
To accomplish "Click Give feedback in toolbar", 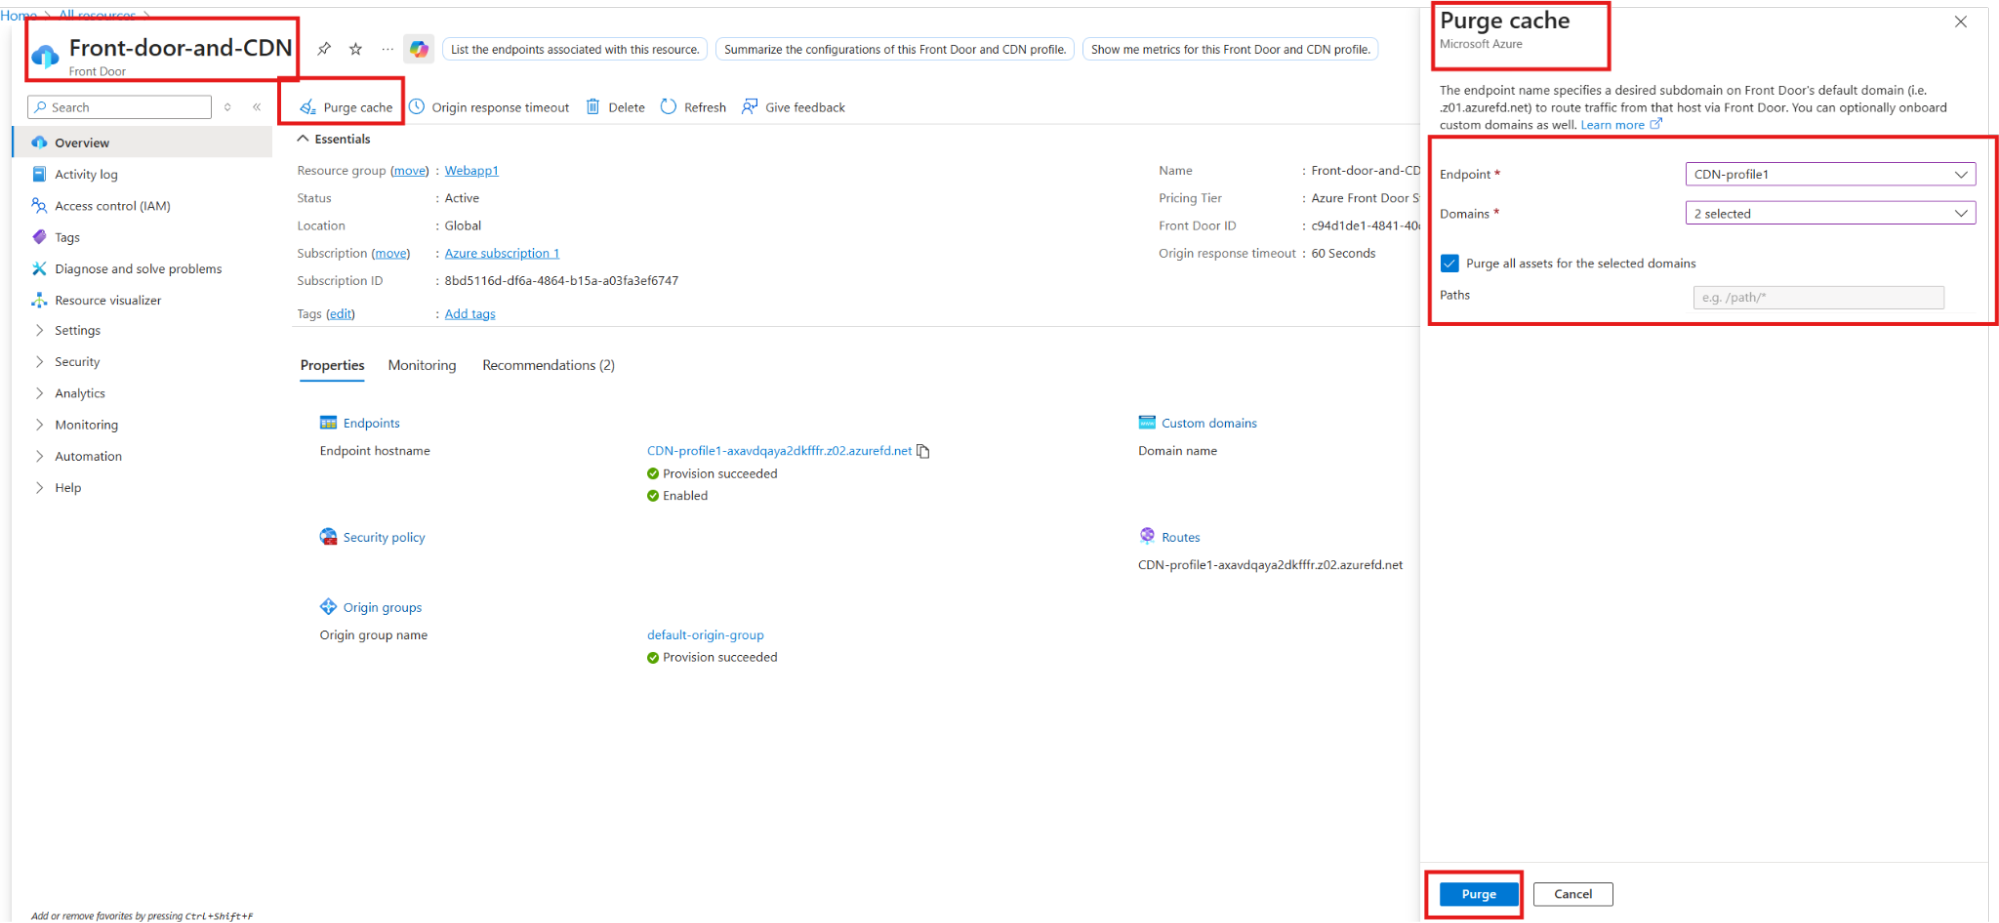I will pos(793,107).
